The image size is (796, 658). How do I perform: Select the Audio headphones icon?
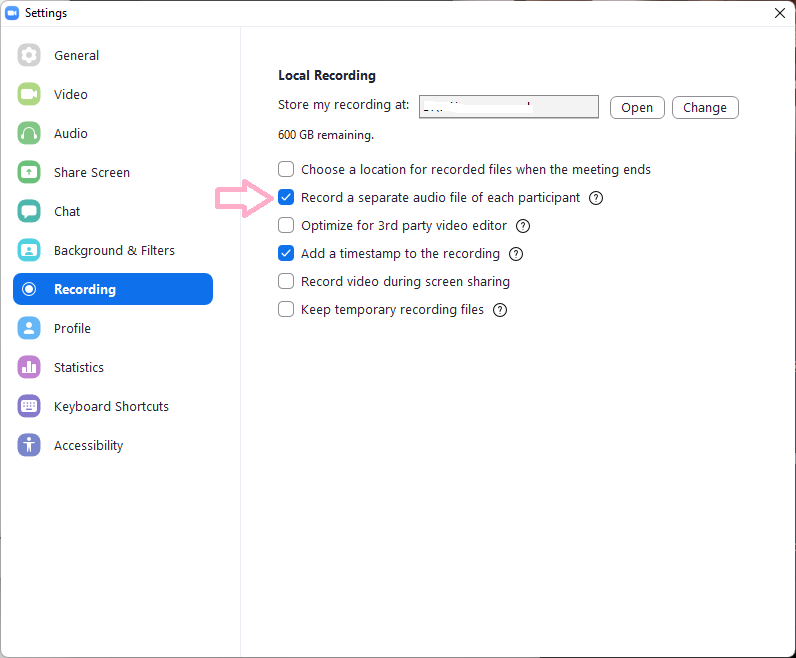tap(29, 134)
